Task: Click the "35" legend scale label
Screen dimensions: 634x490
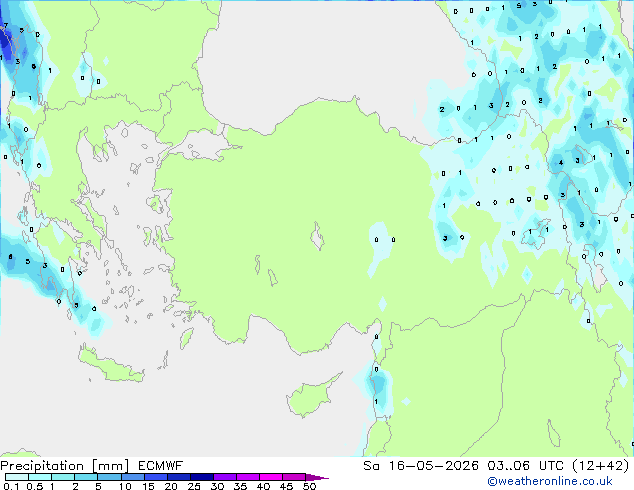Action: [x=240, y=486]
